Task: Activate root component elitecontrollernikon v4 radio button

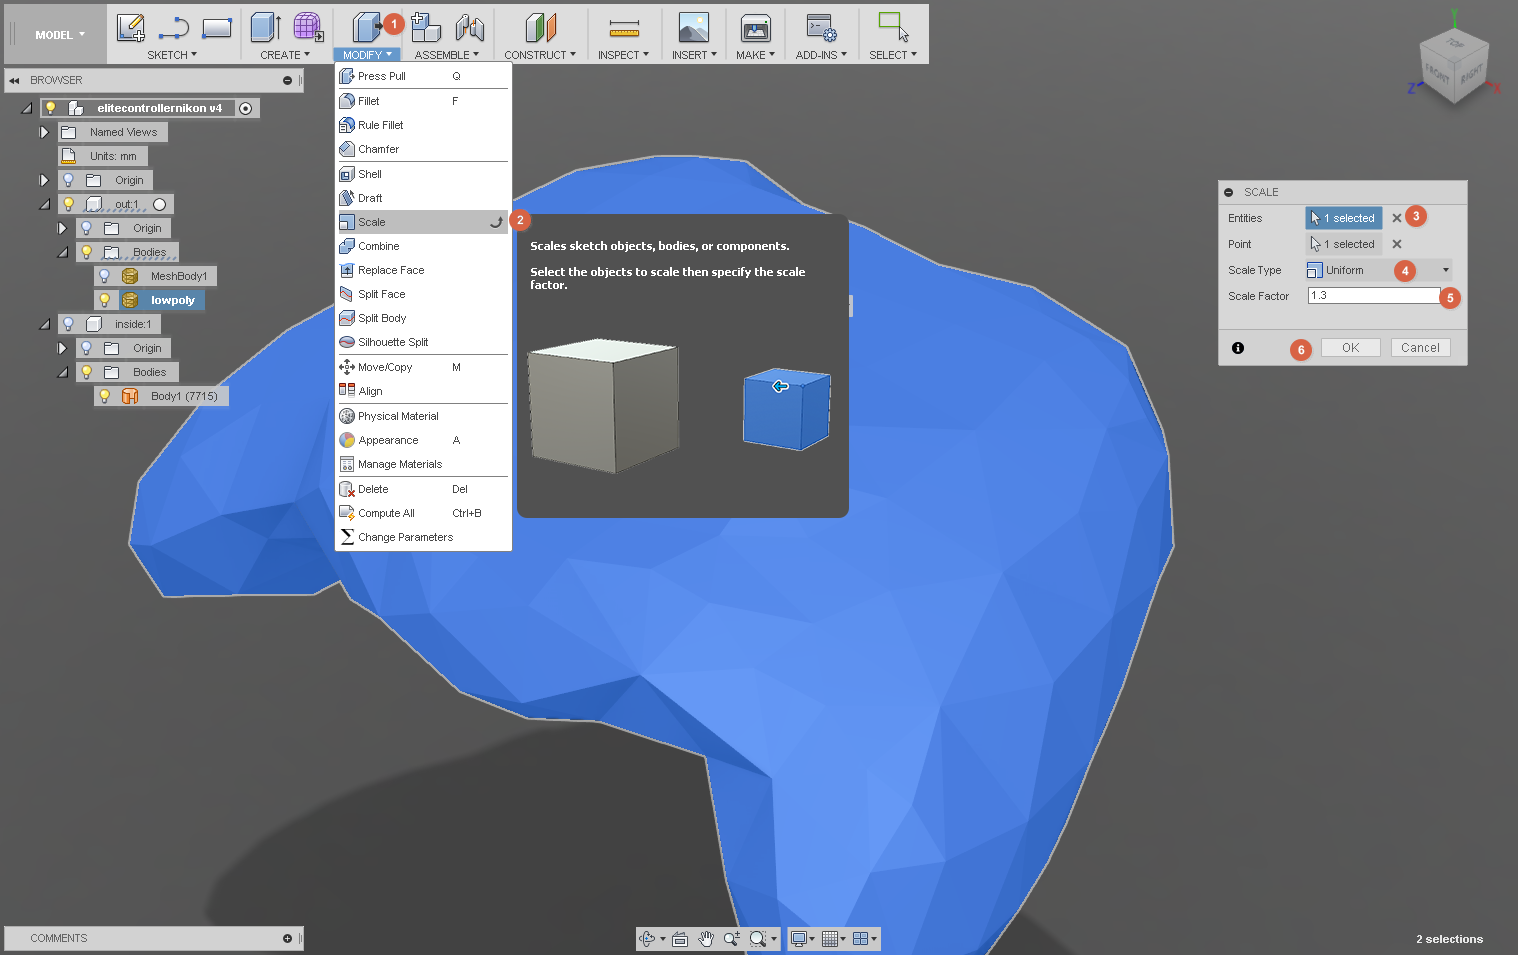Action: tap(245, 108)
